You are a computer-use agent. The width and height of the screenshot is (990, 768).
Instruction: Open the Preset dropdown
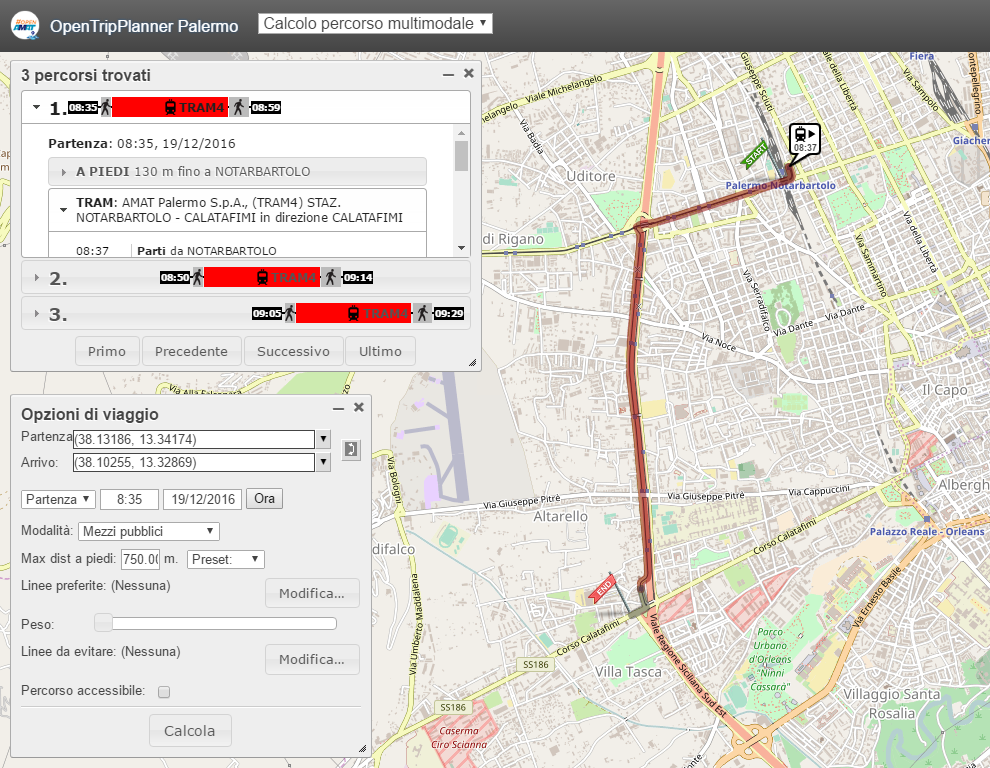click(x=225, y=559)
